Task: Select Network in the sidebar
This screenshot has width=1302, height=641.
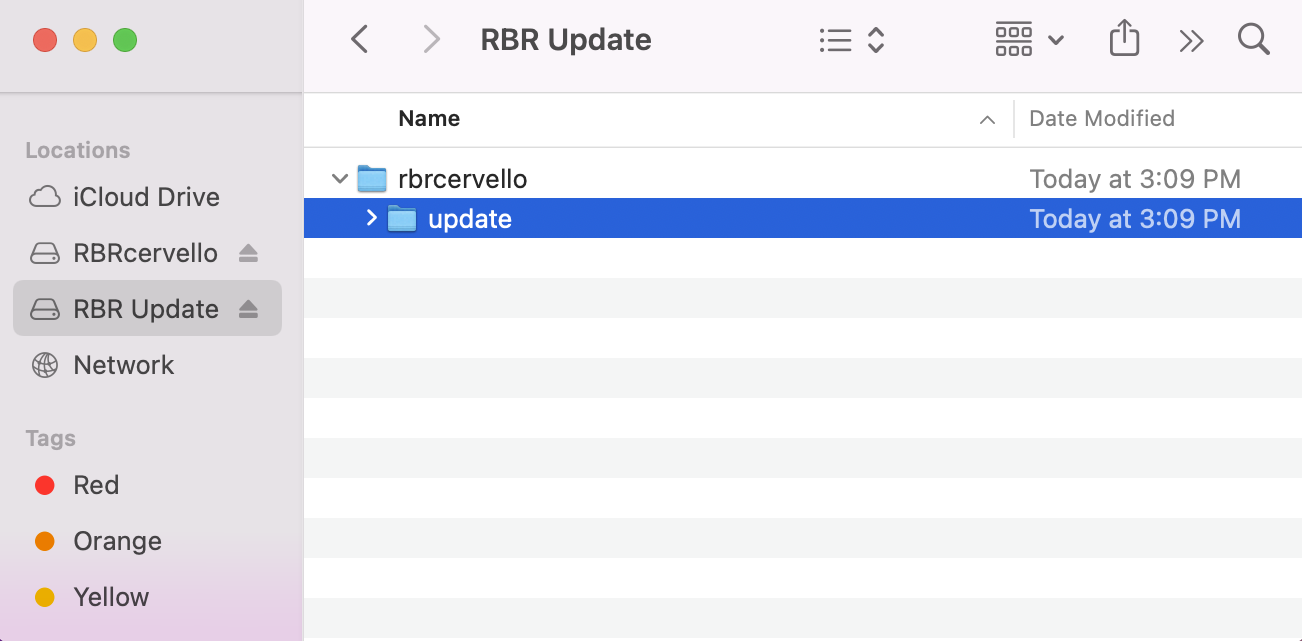Action: pos(123,365)
